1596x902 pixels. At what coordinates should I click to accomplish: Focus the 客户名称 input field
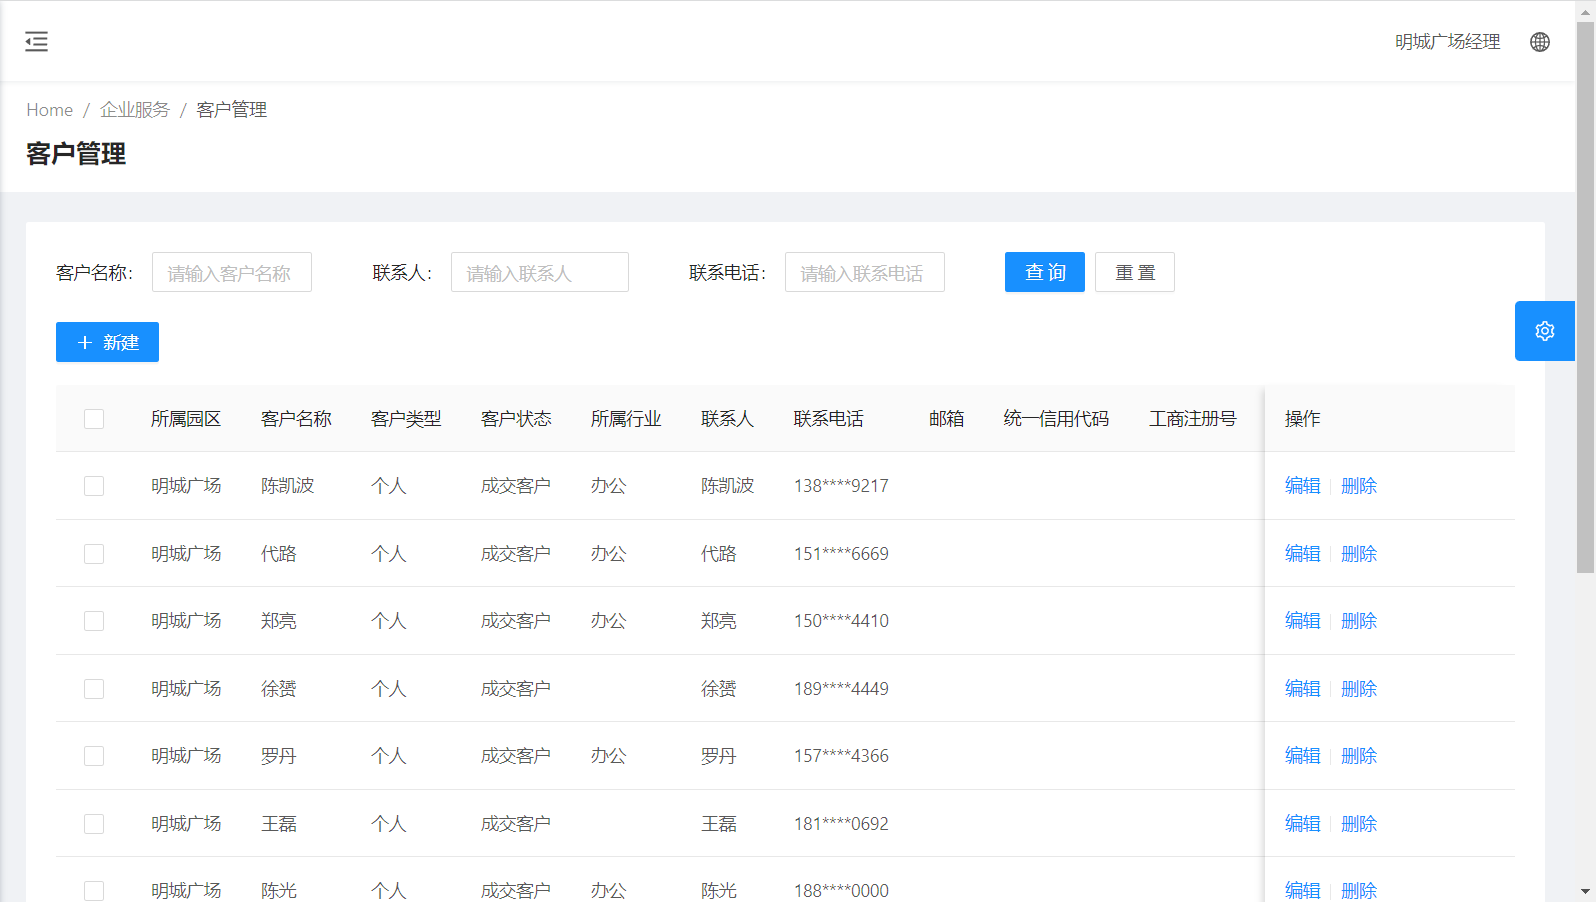(x=232, y=272)
